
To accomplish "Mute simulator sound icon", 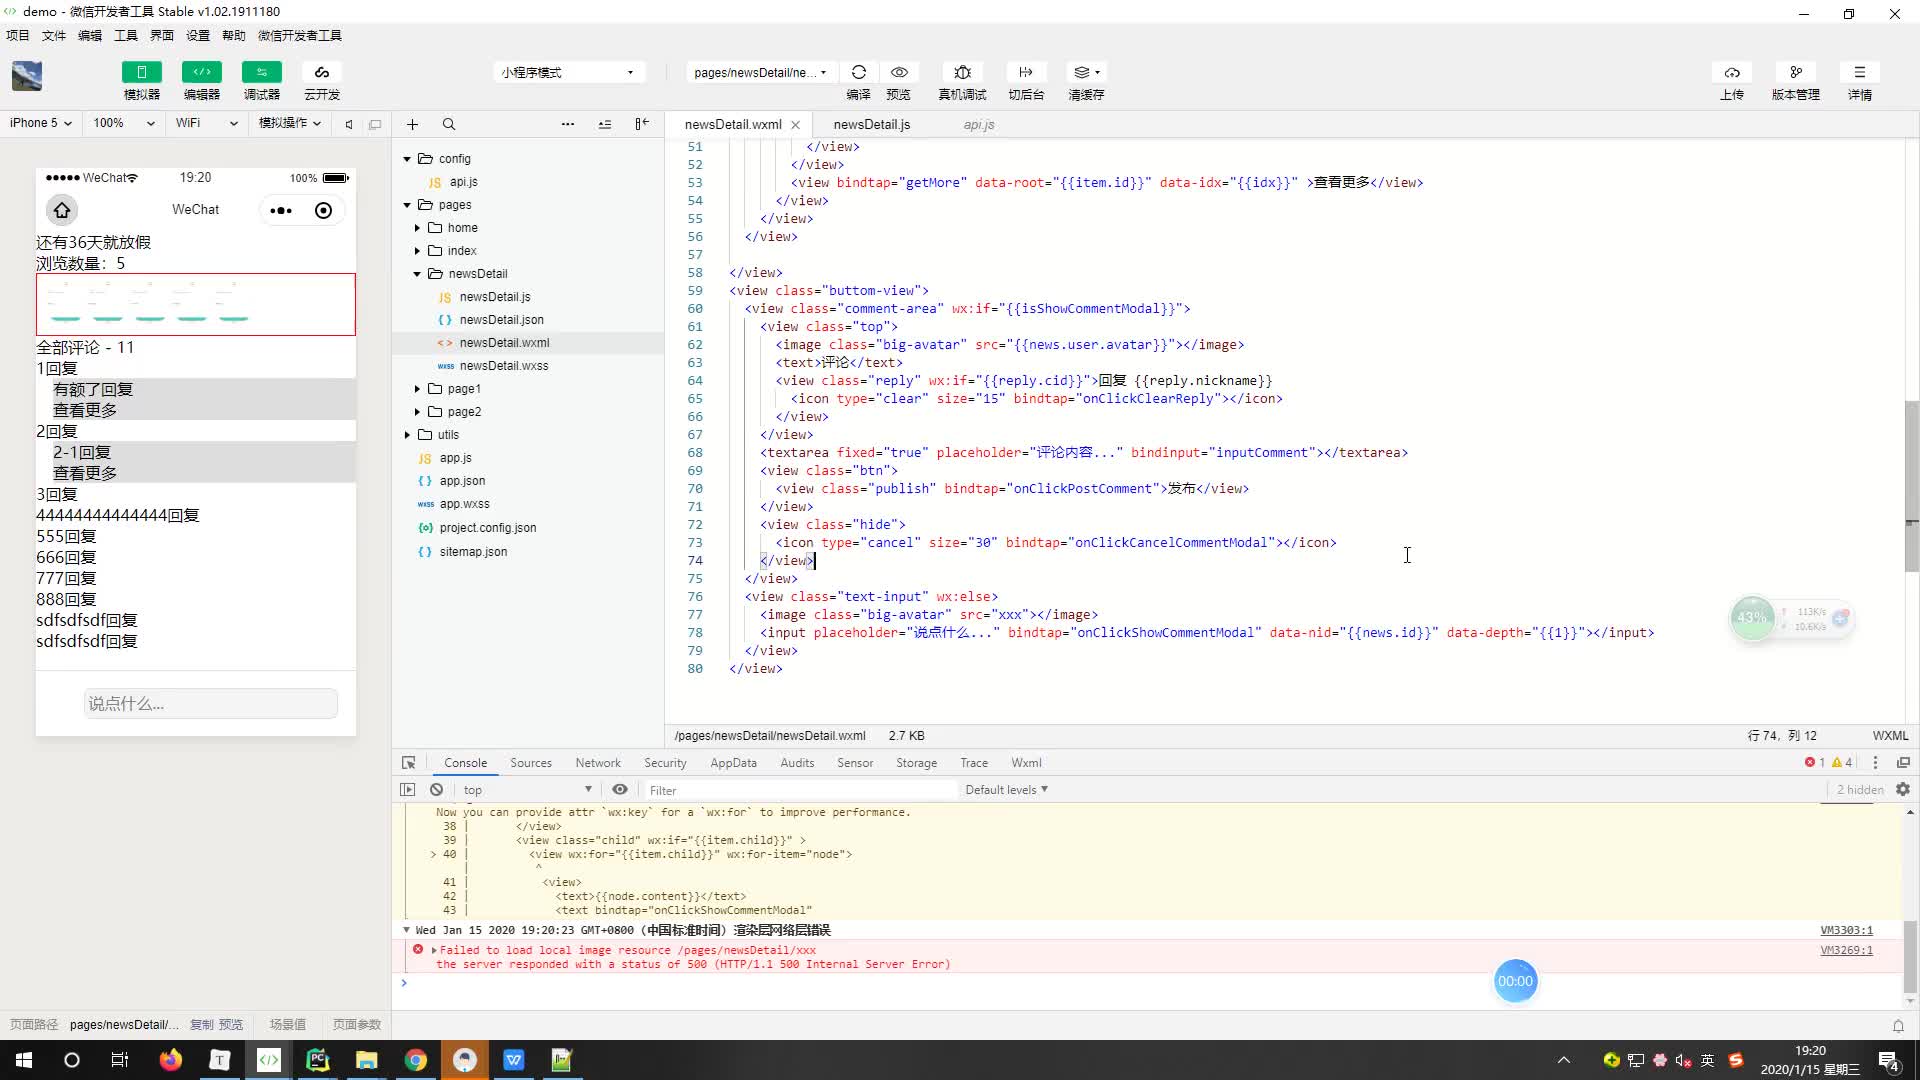I will pos(349,124).
